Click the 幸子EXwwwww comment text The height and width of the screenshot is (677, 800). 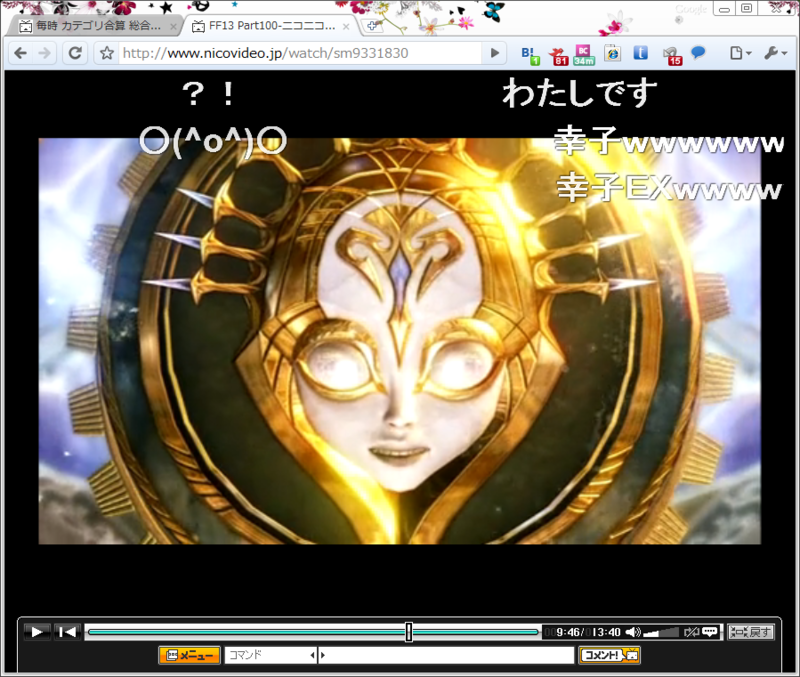tap(668, 188)
